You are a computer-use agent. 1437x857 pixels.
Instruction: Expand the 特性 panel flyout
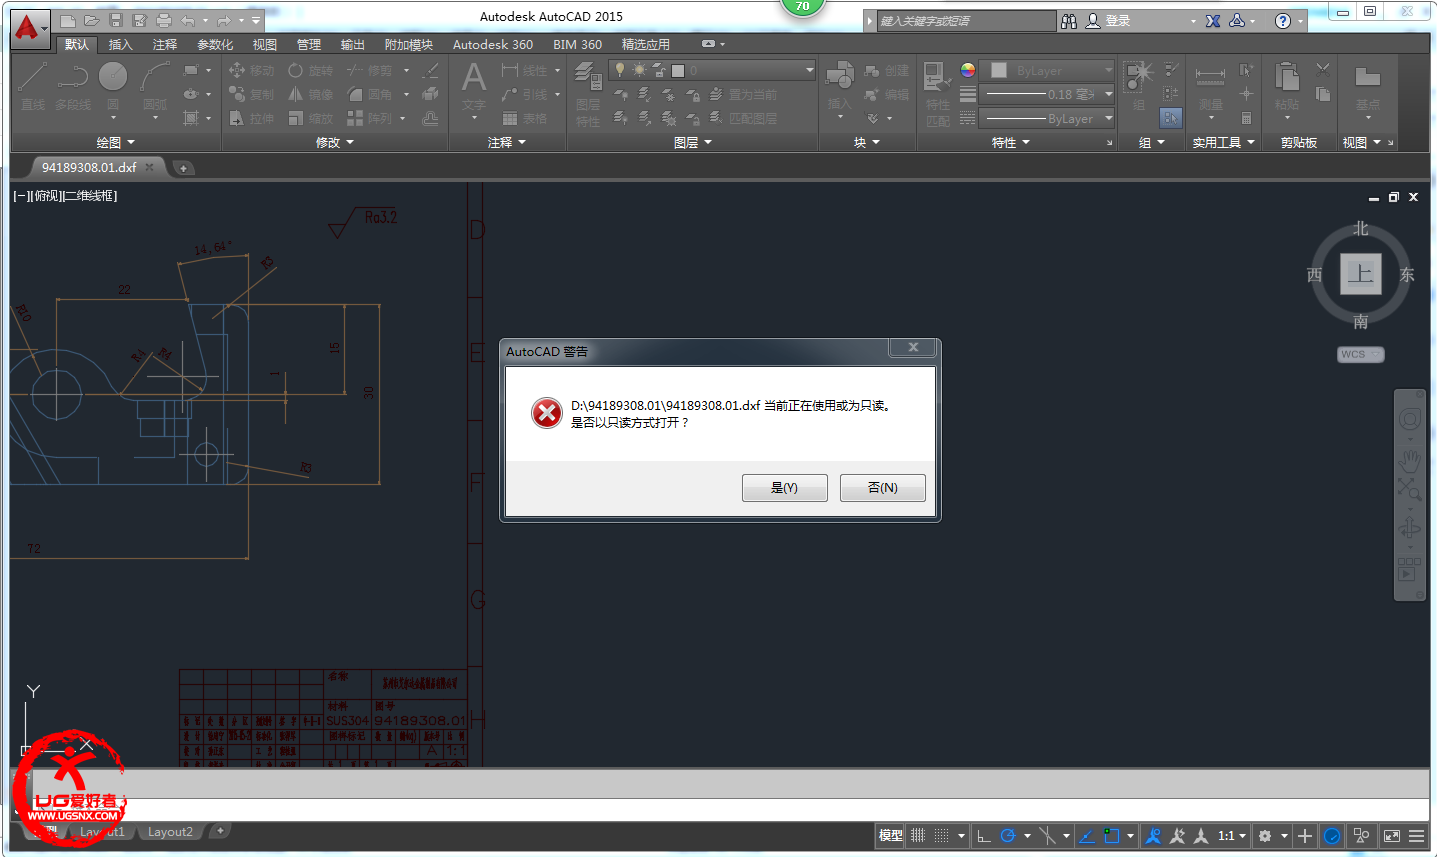pos(1010,143)
